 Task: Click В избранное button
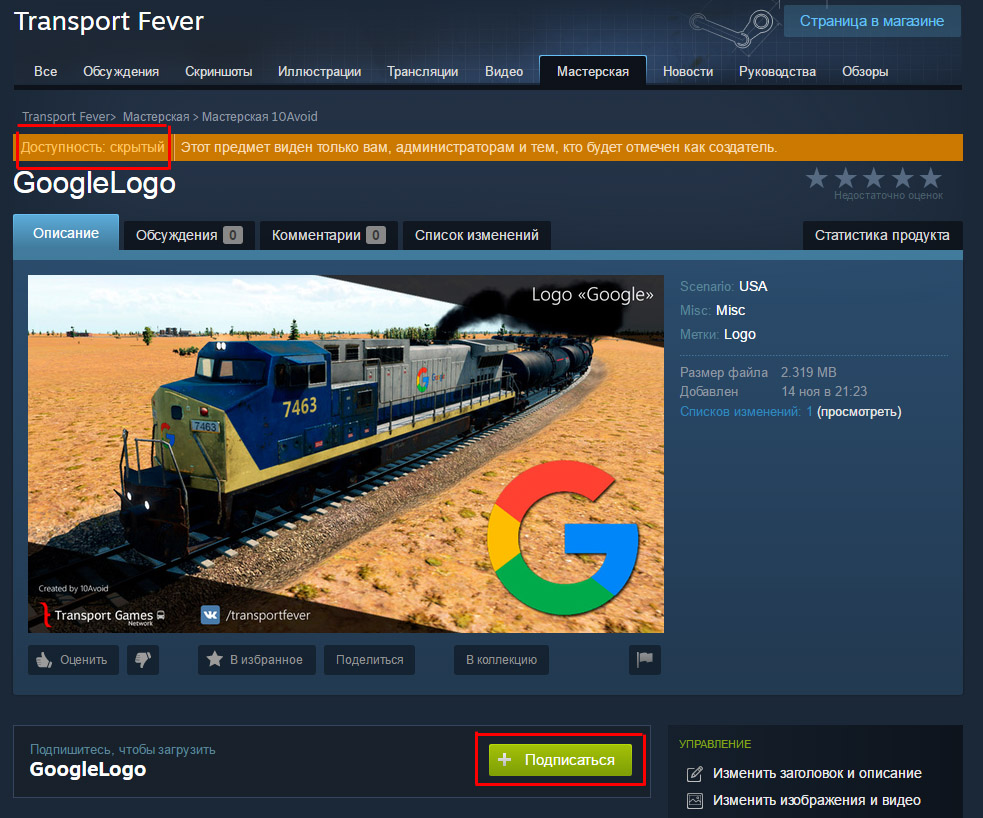tap(256, 659)
